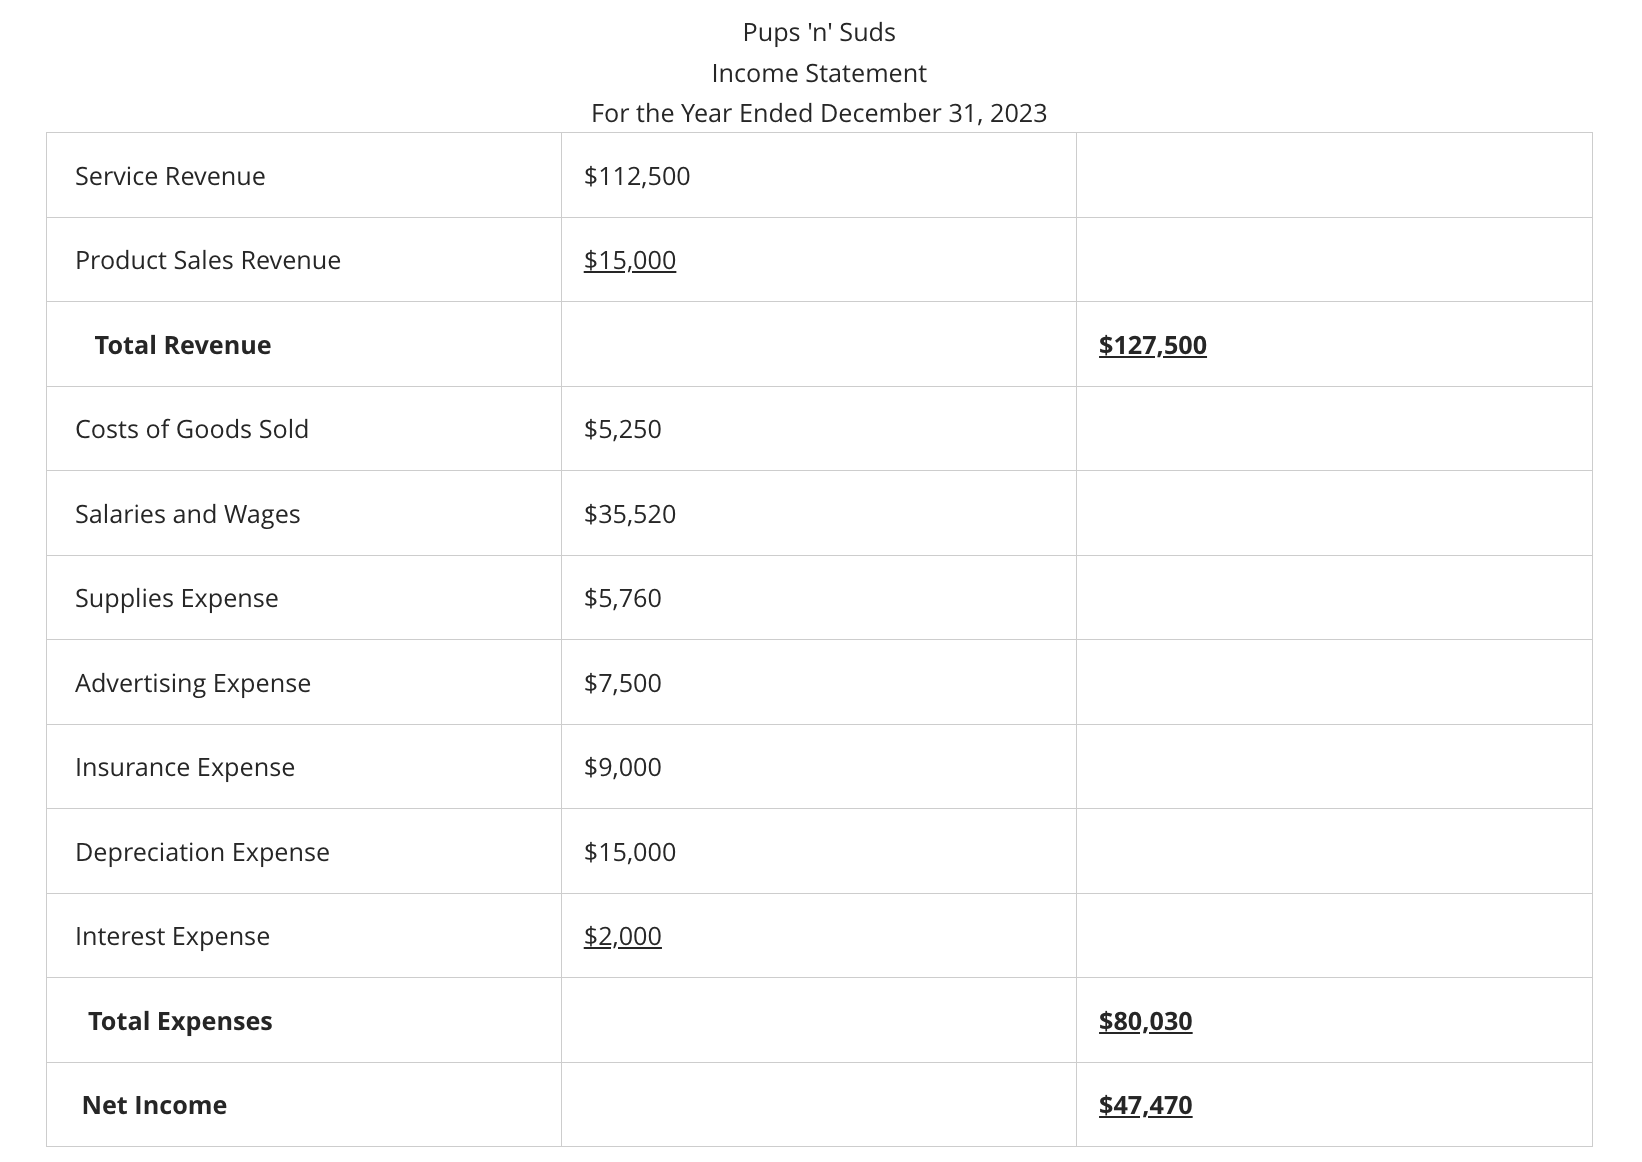Viewport: 1642px width, 1162px height.
Task: Click the Service Revenue label
Action: click(170, 176)
